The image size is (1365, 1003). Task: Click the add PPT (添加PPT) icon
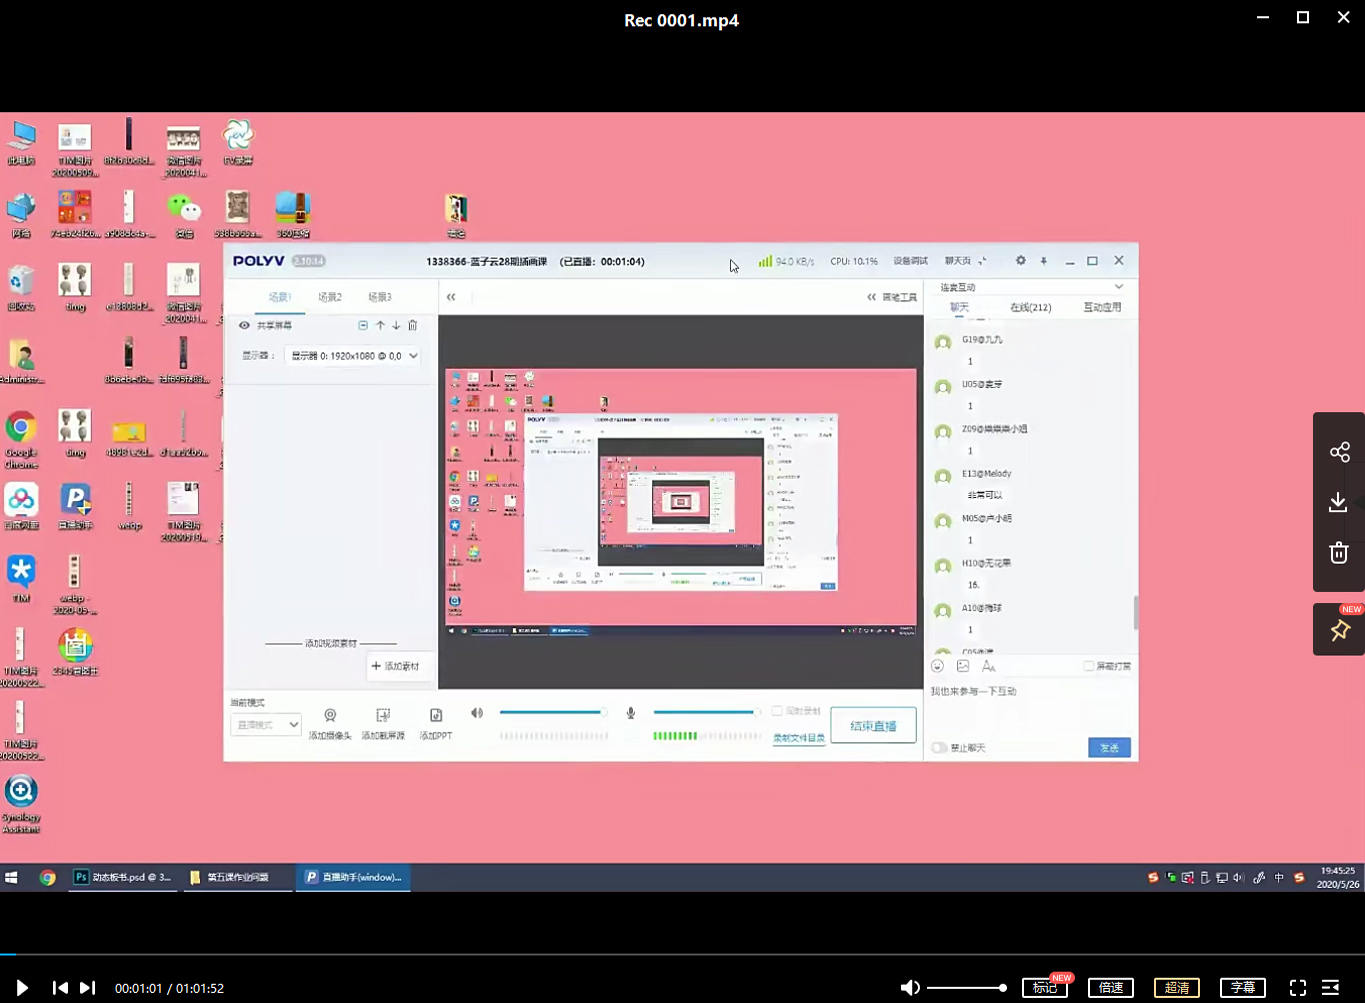436,716
